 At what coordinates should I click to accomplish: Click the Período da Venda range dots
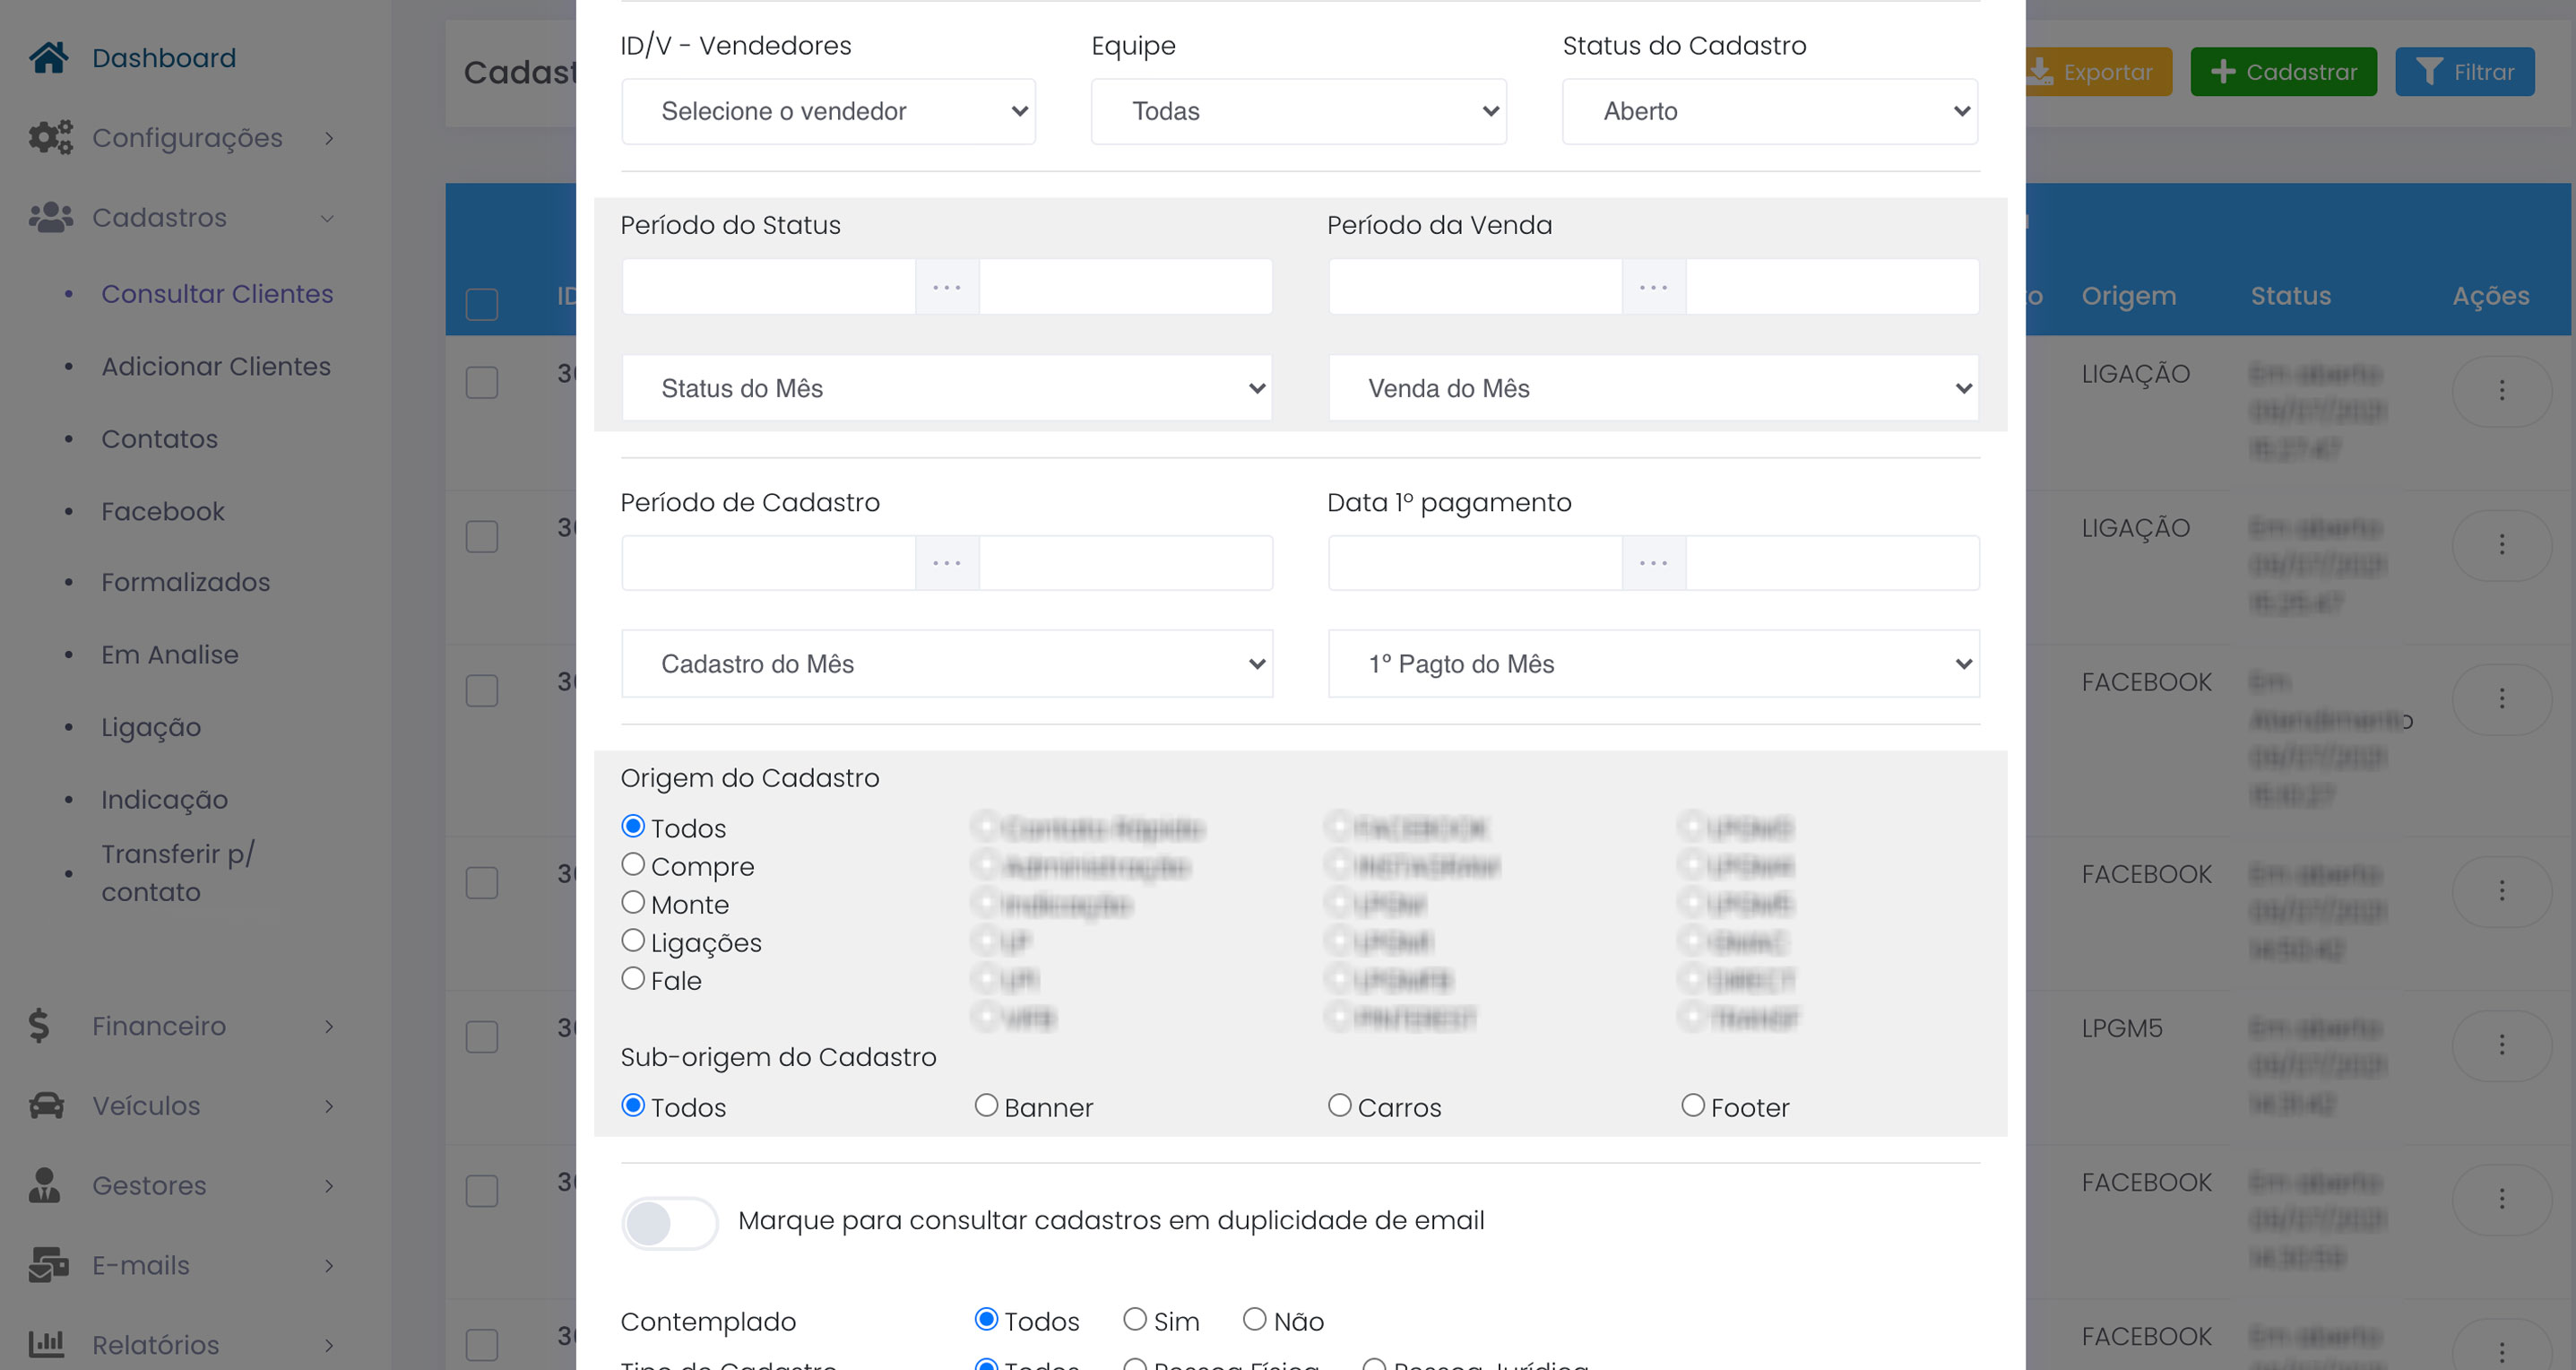pyautogui.click(x=1653, y=287)
